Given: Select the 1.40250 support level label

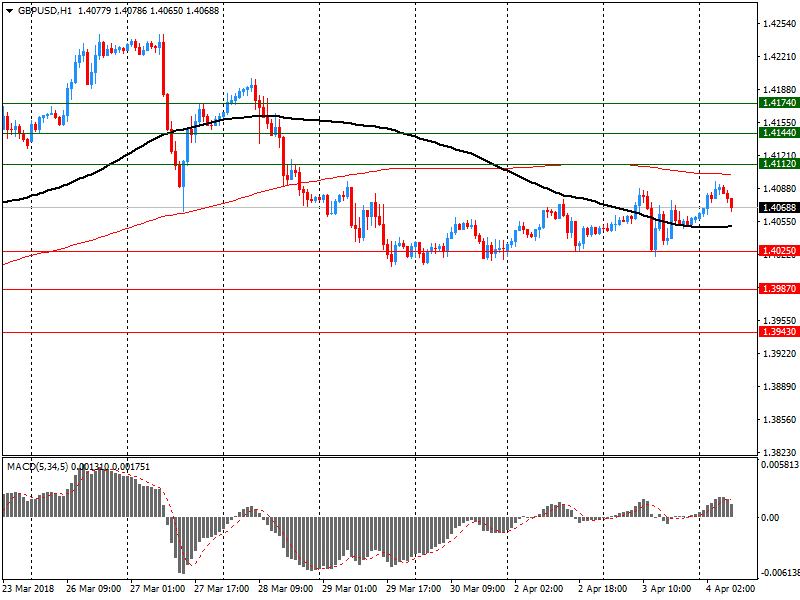Looking at the screenshot, I should click(x=778, y=251).
